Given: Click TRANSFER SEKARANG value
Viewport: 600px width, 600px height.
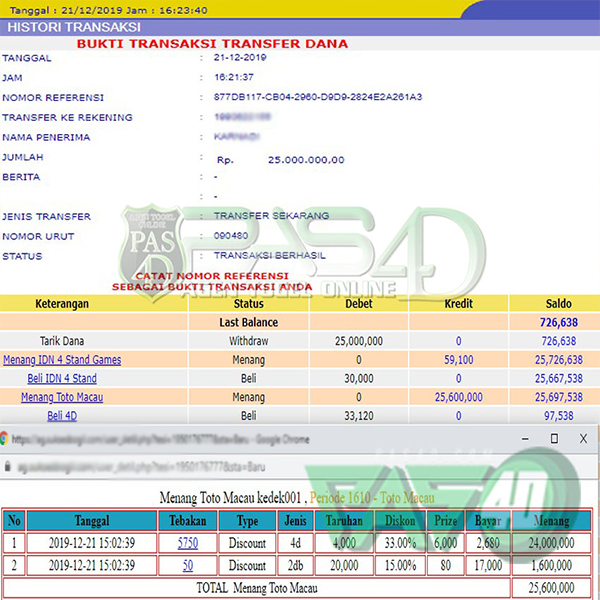Looking at the screenshot, I should click(271, 216).
